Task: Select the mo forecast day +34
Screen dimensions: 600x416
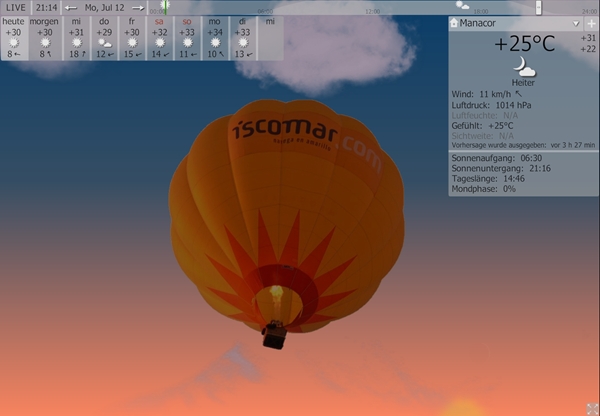Action: [215, 38]
